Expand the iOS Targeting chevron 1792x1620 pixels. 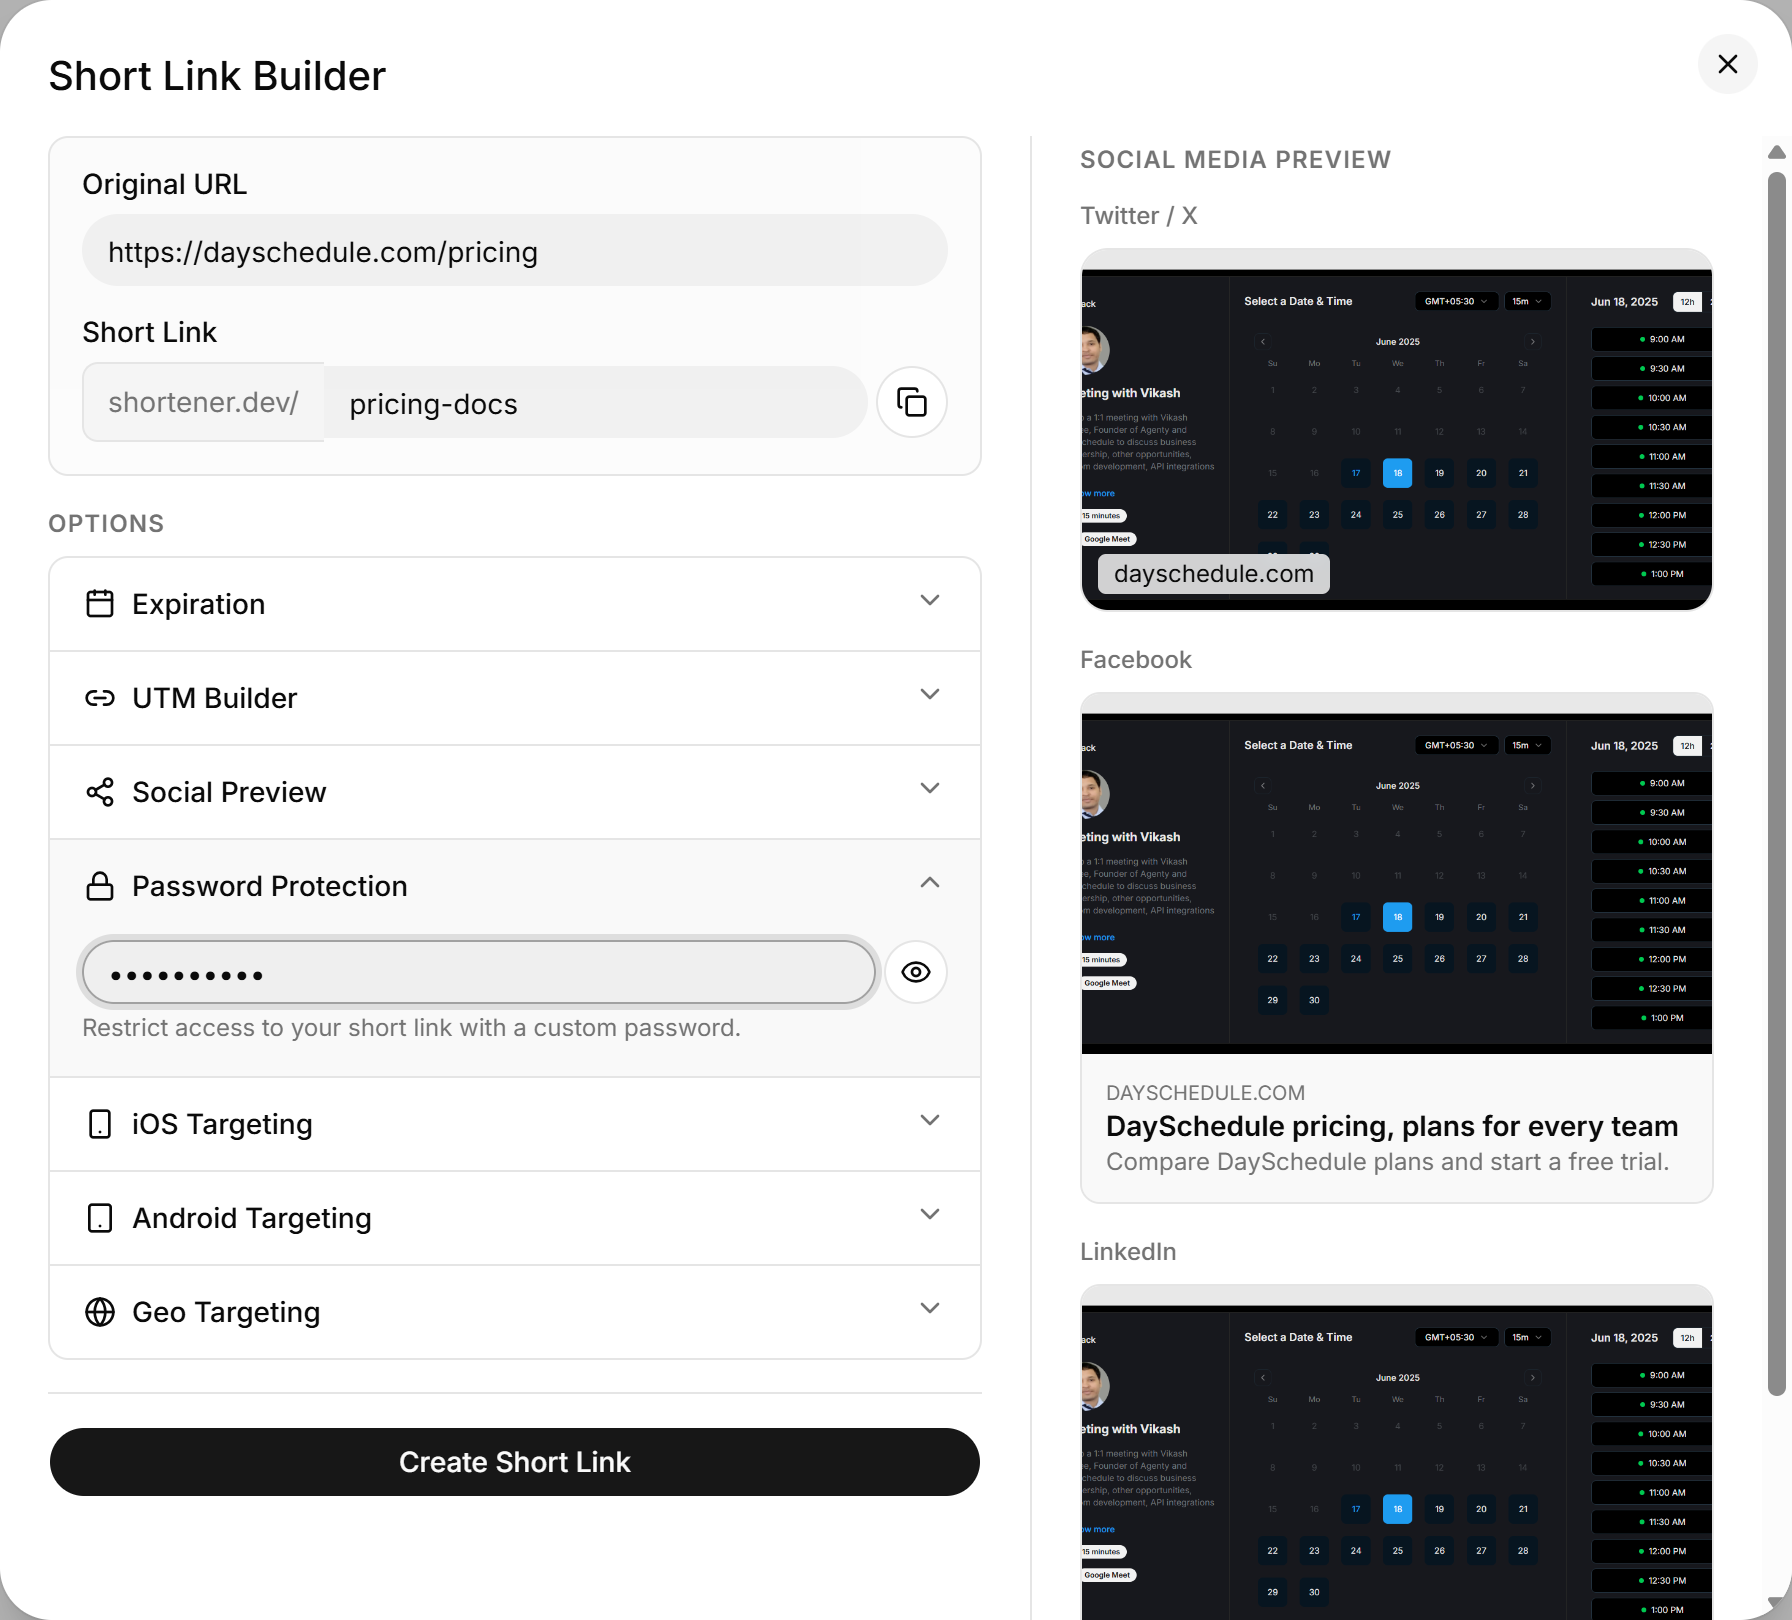coord(930,1120)
